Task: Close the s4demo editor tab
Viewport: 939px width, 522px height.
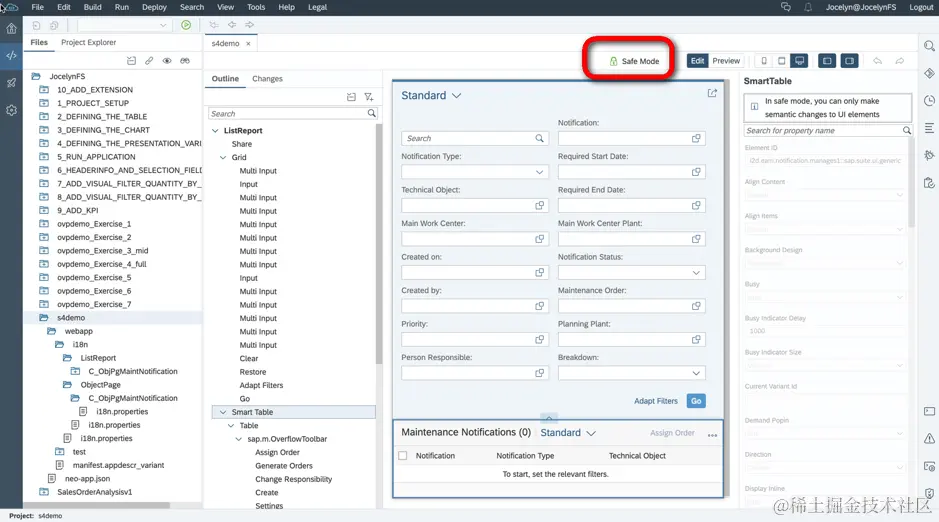Action: [x=248, y=44]
